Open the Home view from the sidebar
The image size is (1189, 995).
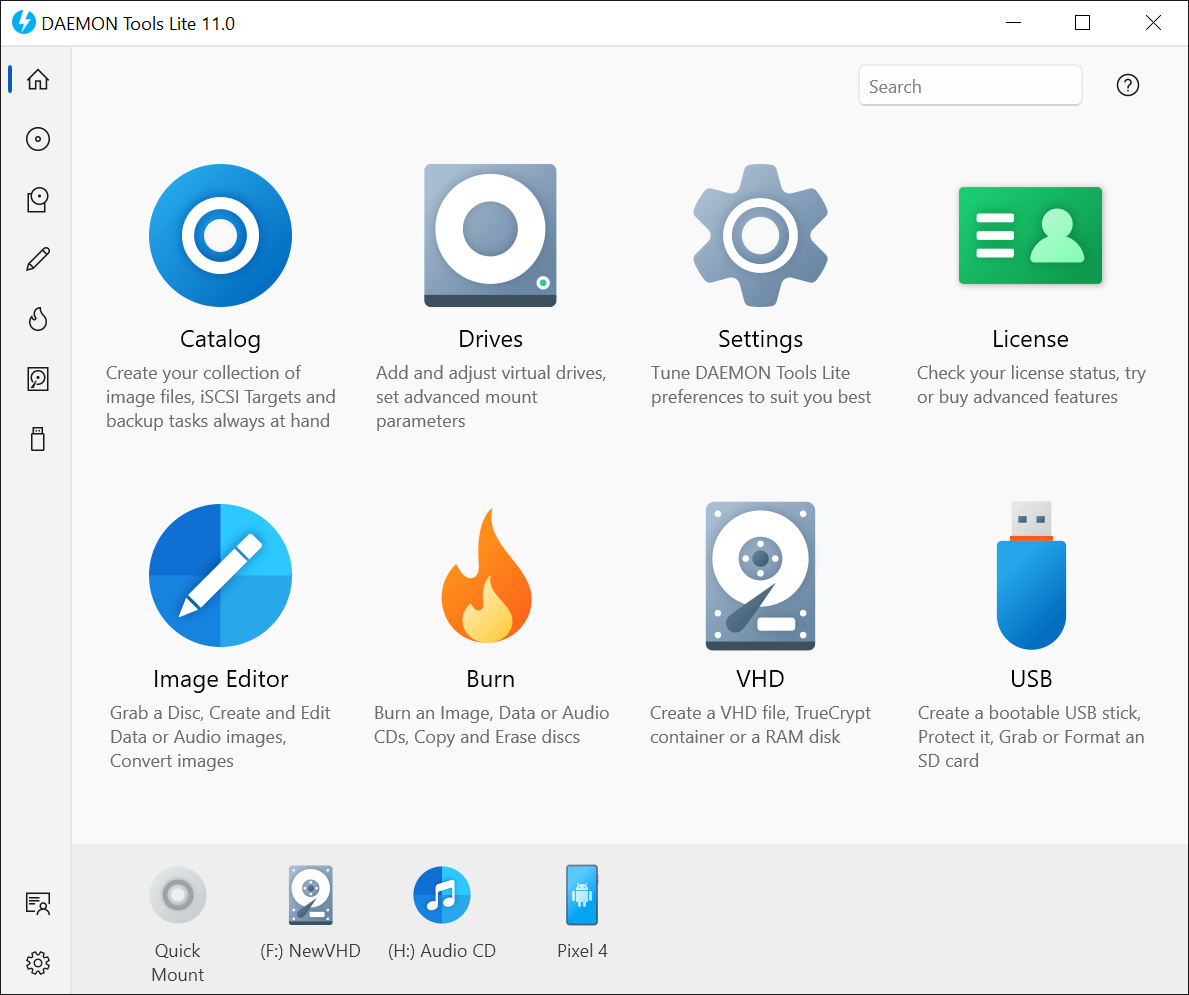pos(38,79)
